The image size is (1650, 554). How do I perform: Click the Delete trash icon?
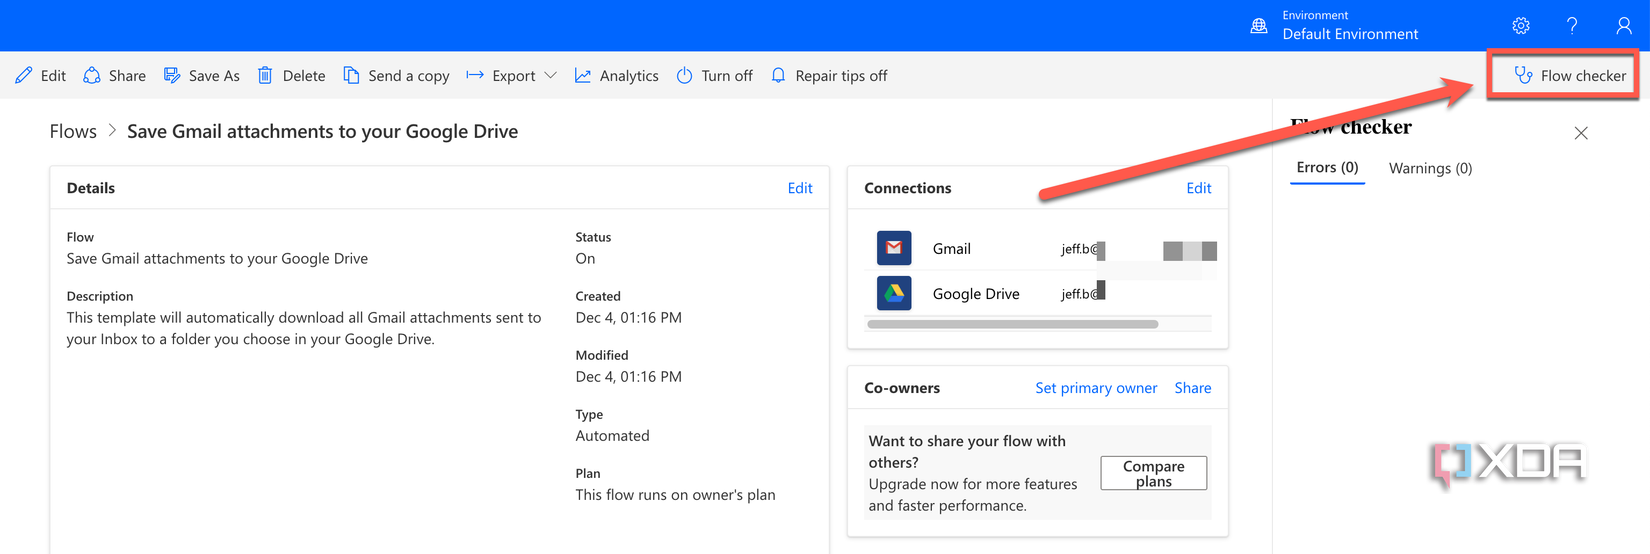click(x=265, y=75)
